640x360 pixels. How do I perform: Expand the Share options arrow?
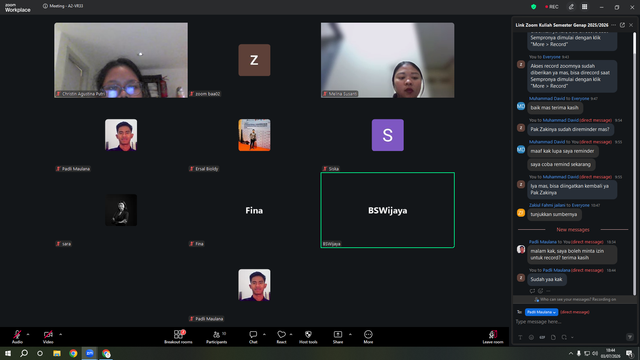click(350, 334)
